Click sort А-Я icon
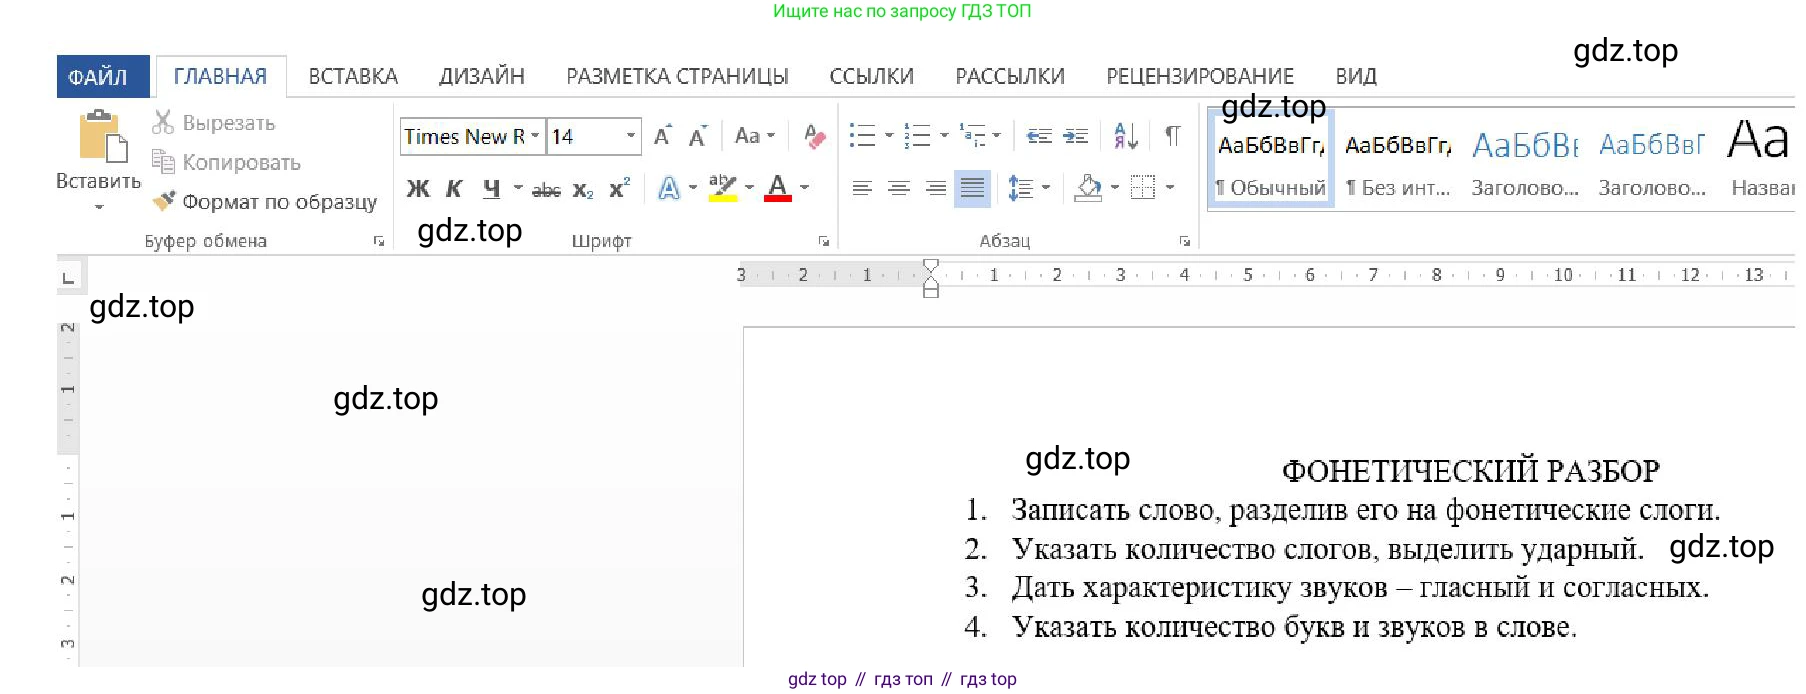The height and width of the screenshot is (694, 1806). point(1126,136)
